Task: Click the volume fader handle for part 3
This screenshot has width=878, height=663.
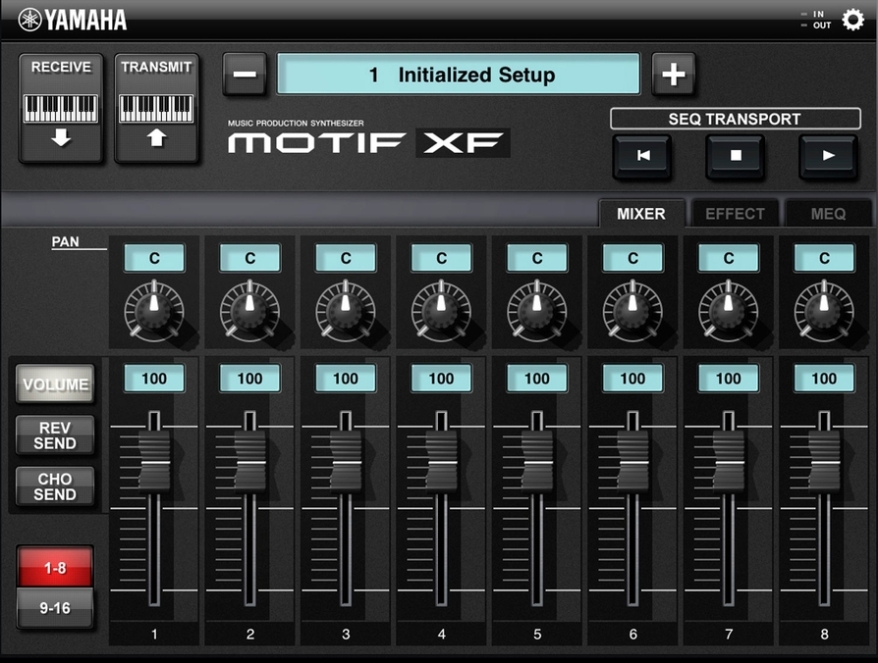Action: pyautogui.click(x=345, y=463)
